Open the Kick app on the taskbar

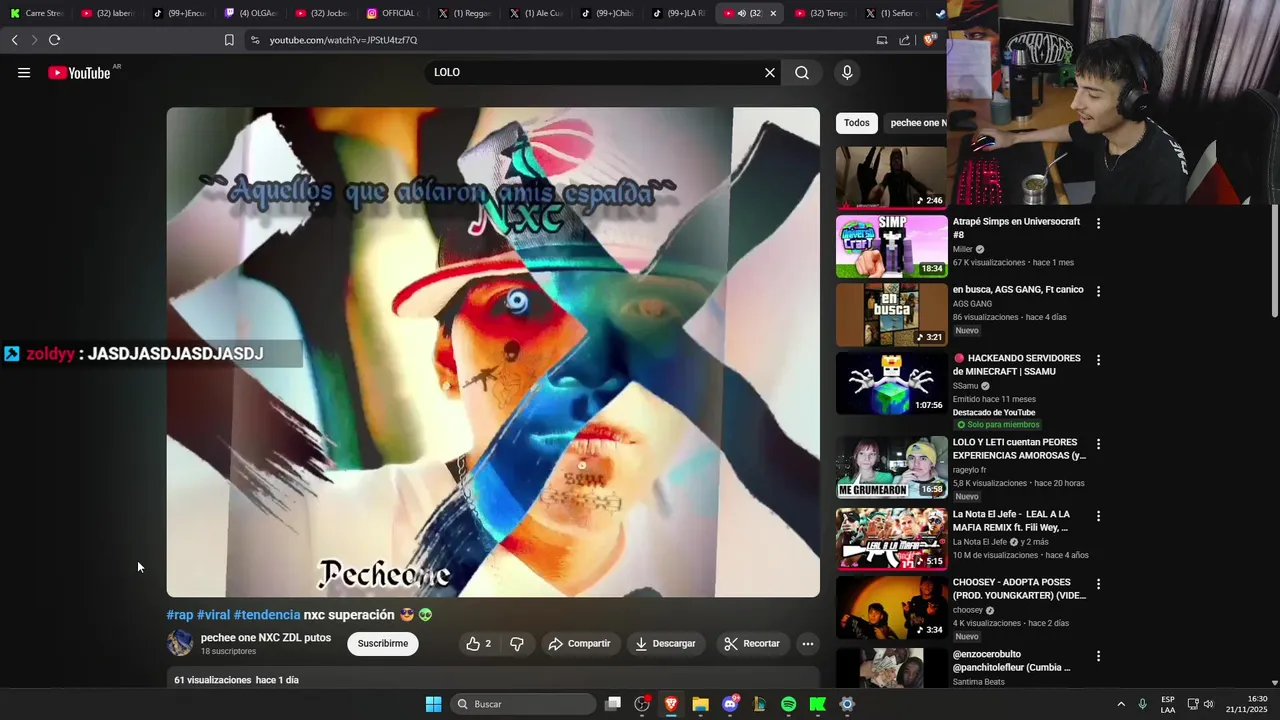pos(817,704)
